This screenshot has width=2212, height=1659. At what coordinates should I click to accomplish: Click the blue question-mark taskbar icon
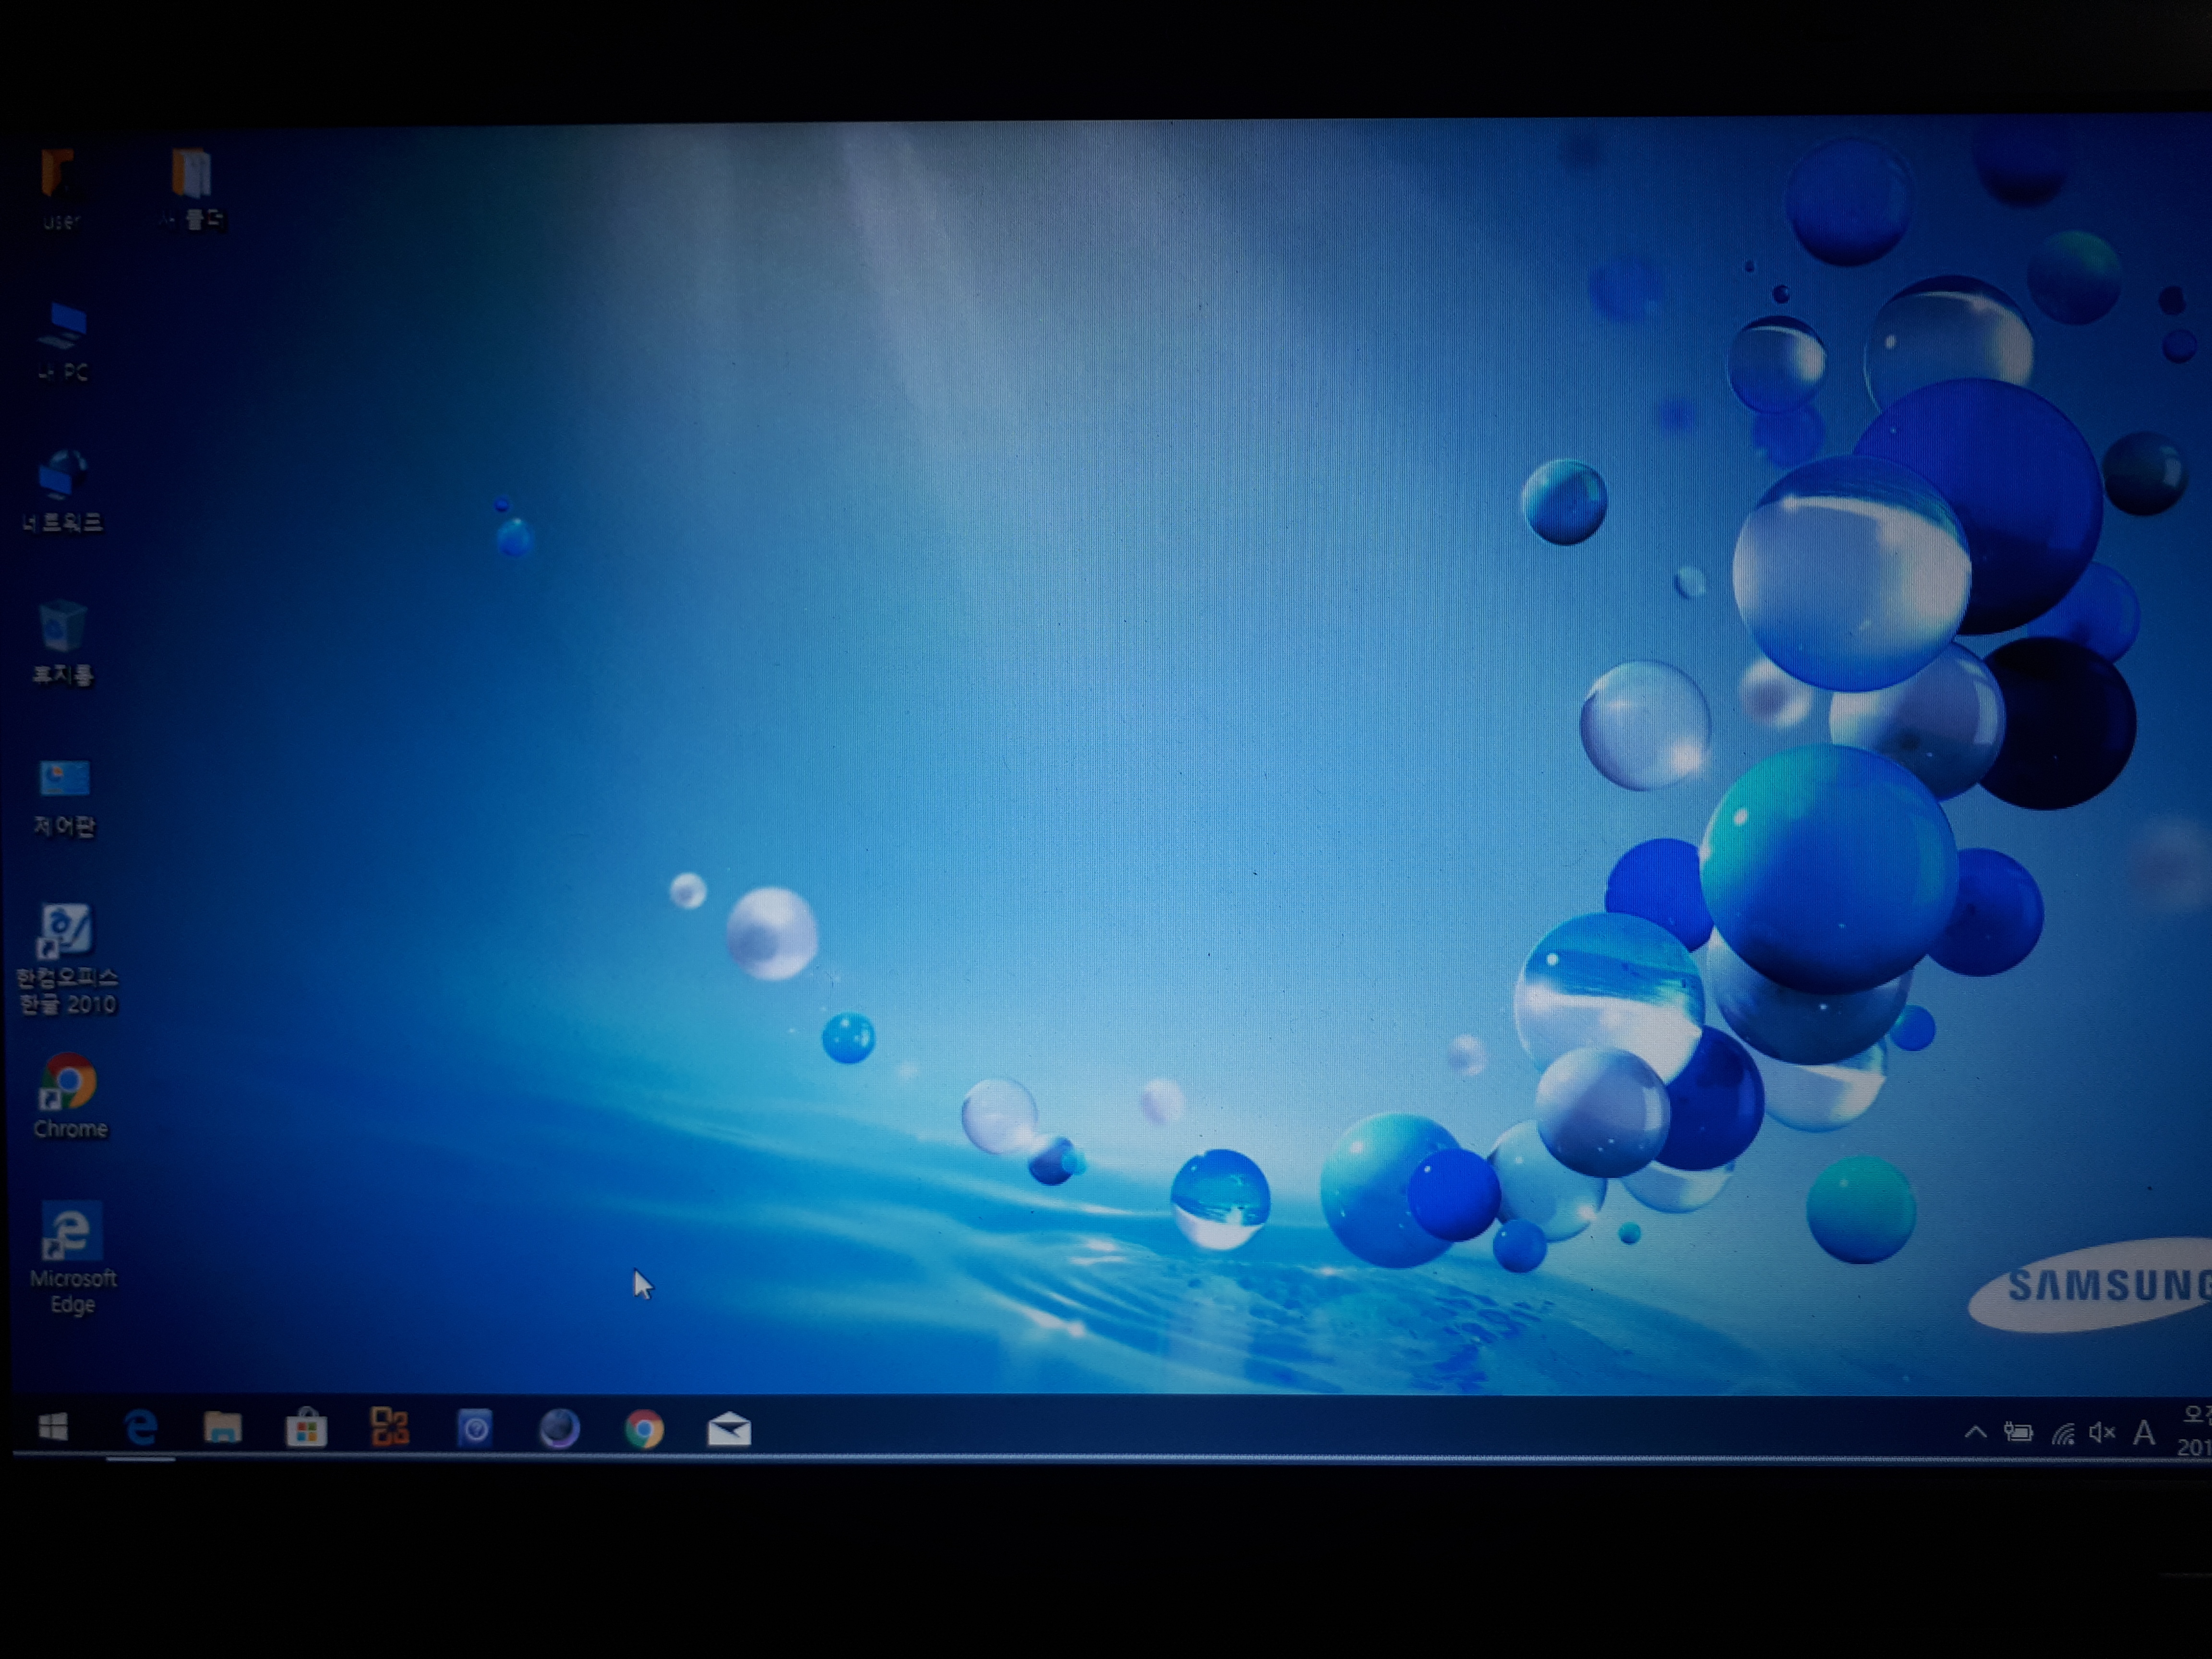tap(475, 1429)
